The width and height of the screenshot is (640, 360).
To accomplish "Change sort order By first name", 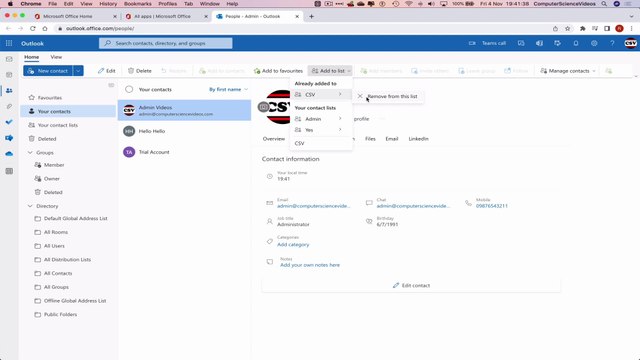I will pyautogui.click(x=228, y=89).
